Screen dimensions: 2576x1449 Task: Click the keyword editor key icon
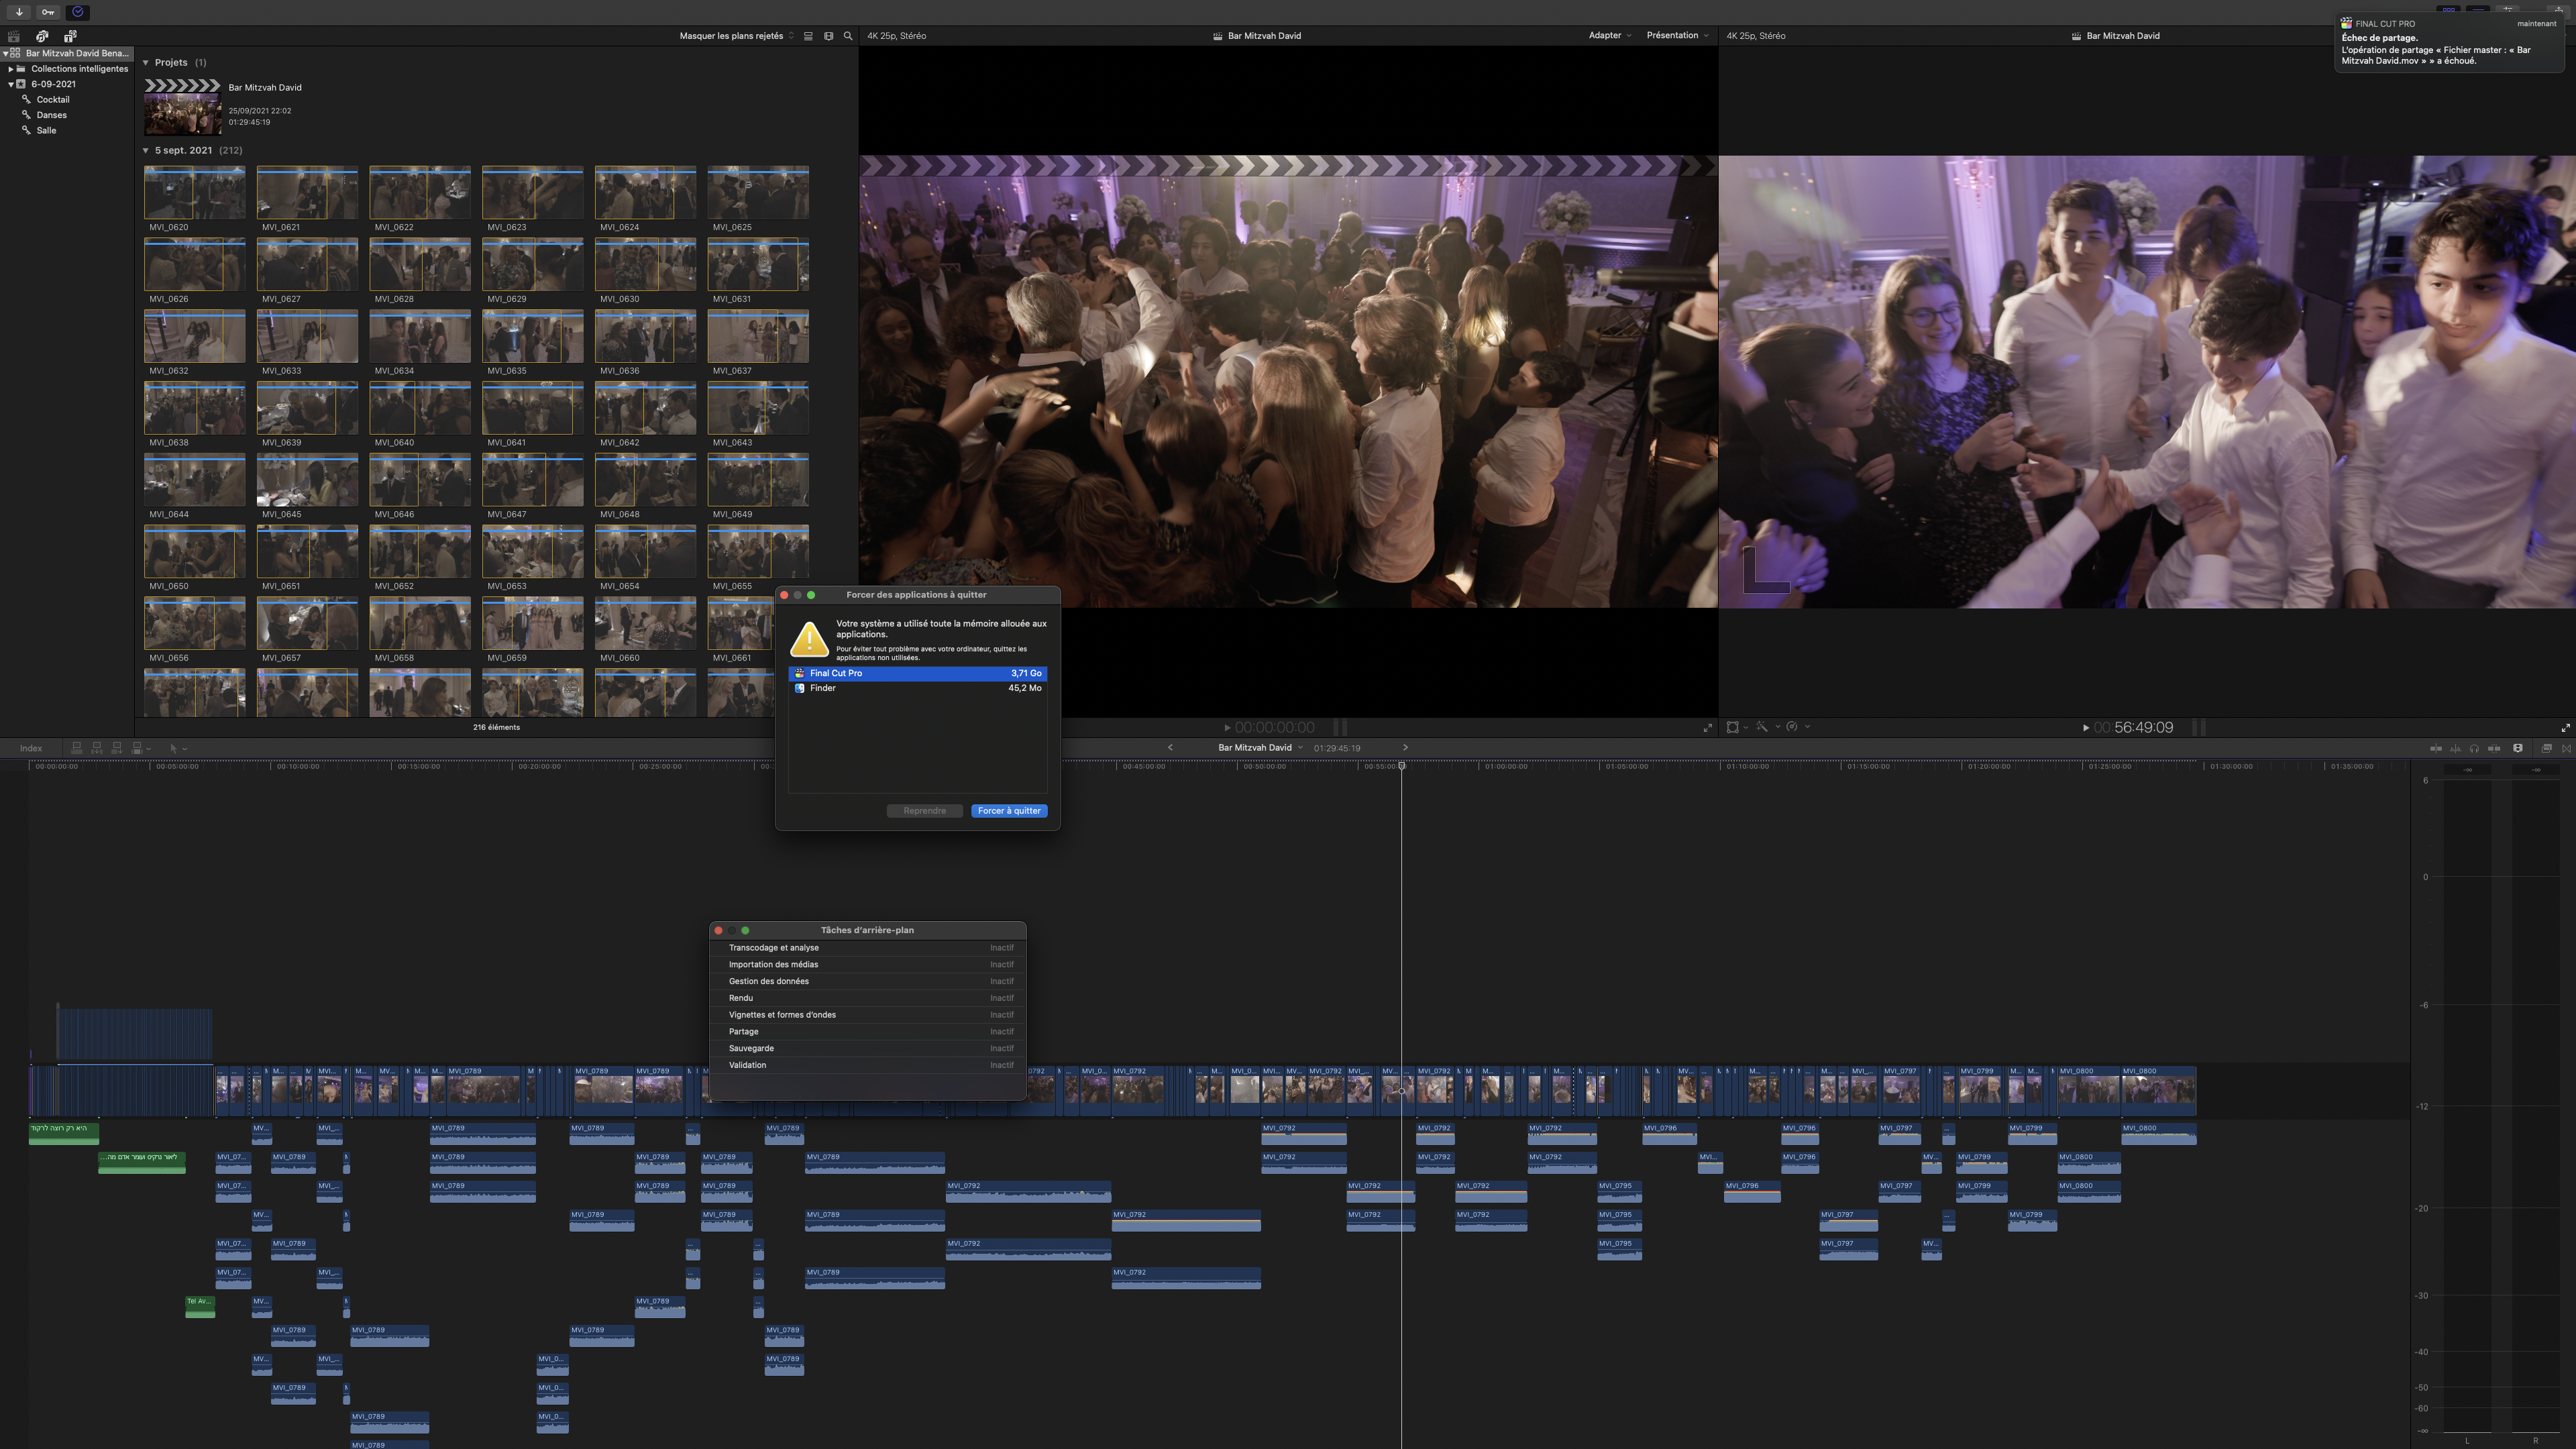click(48, 12)
